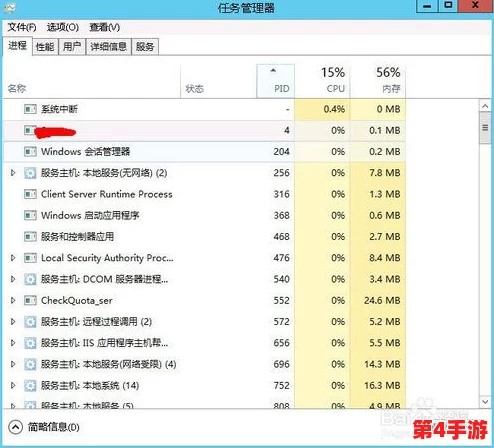Click gear icon for 服务主机: 远程过程调用
This screenshot has height=448, width=494.
(x=30, y=322)
